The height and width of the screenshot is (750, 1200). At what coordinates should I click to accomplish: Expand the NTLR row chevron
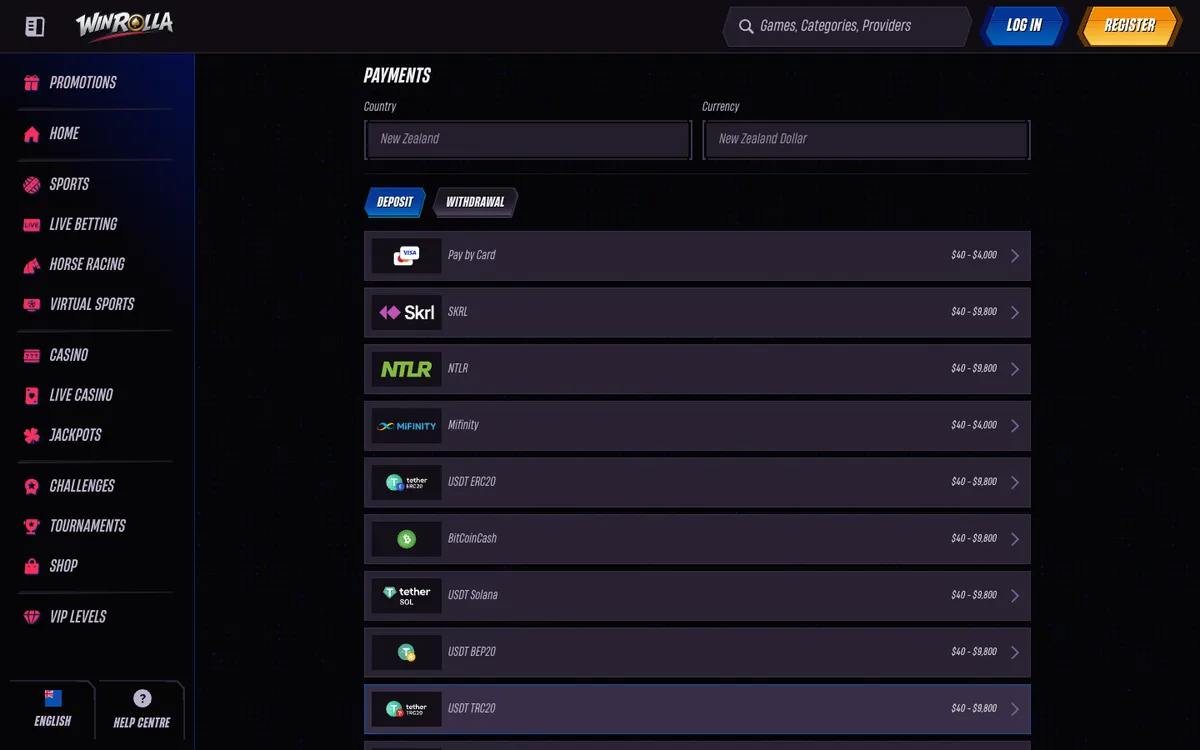[1015, 369]
